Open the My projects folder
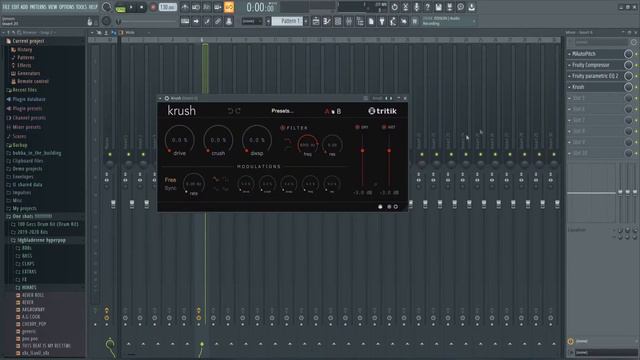 tap(24, 208)
